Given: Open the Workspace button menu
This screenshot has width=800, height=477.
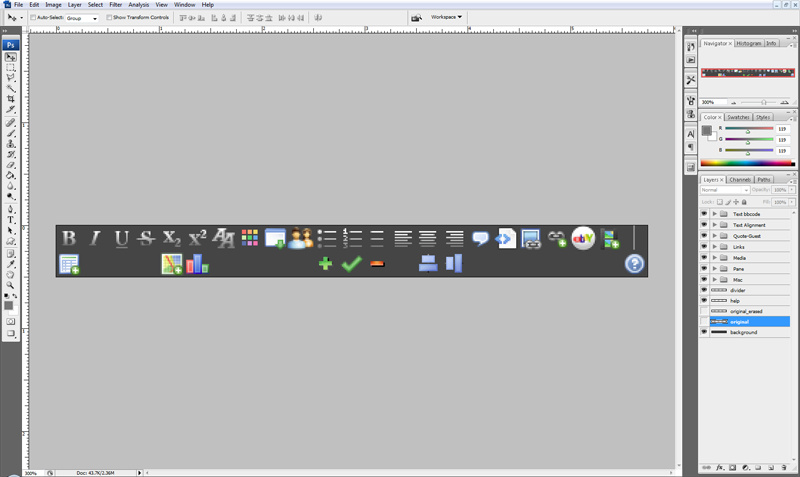Looking at the screenshot, I should [446, 17].
